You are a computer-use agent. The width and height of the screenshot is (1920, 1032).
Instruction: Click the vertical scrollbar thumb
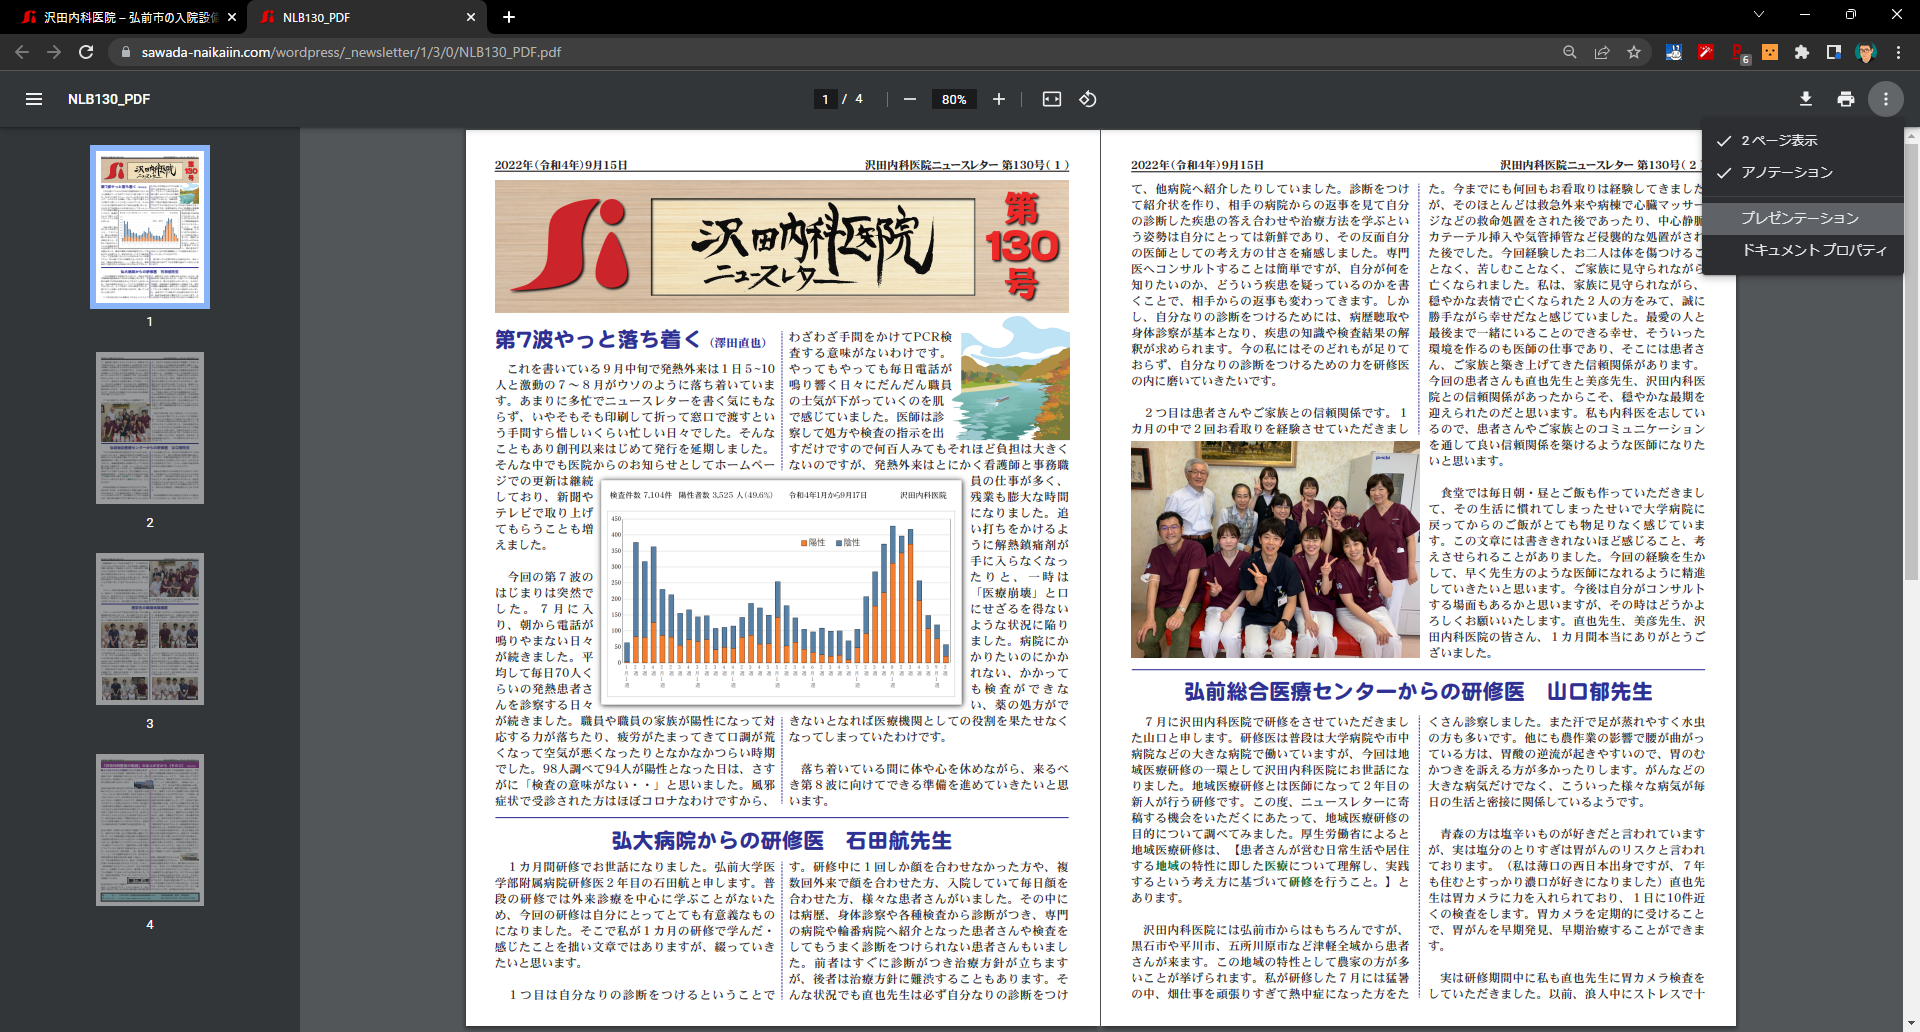[x=1912, y=360]
